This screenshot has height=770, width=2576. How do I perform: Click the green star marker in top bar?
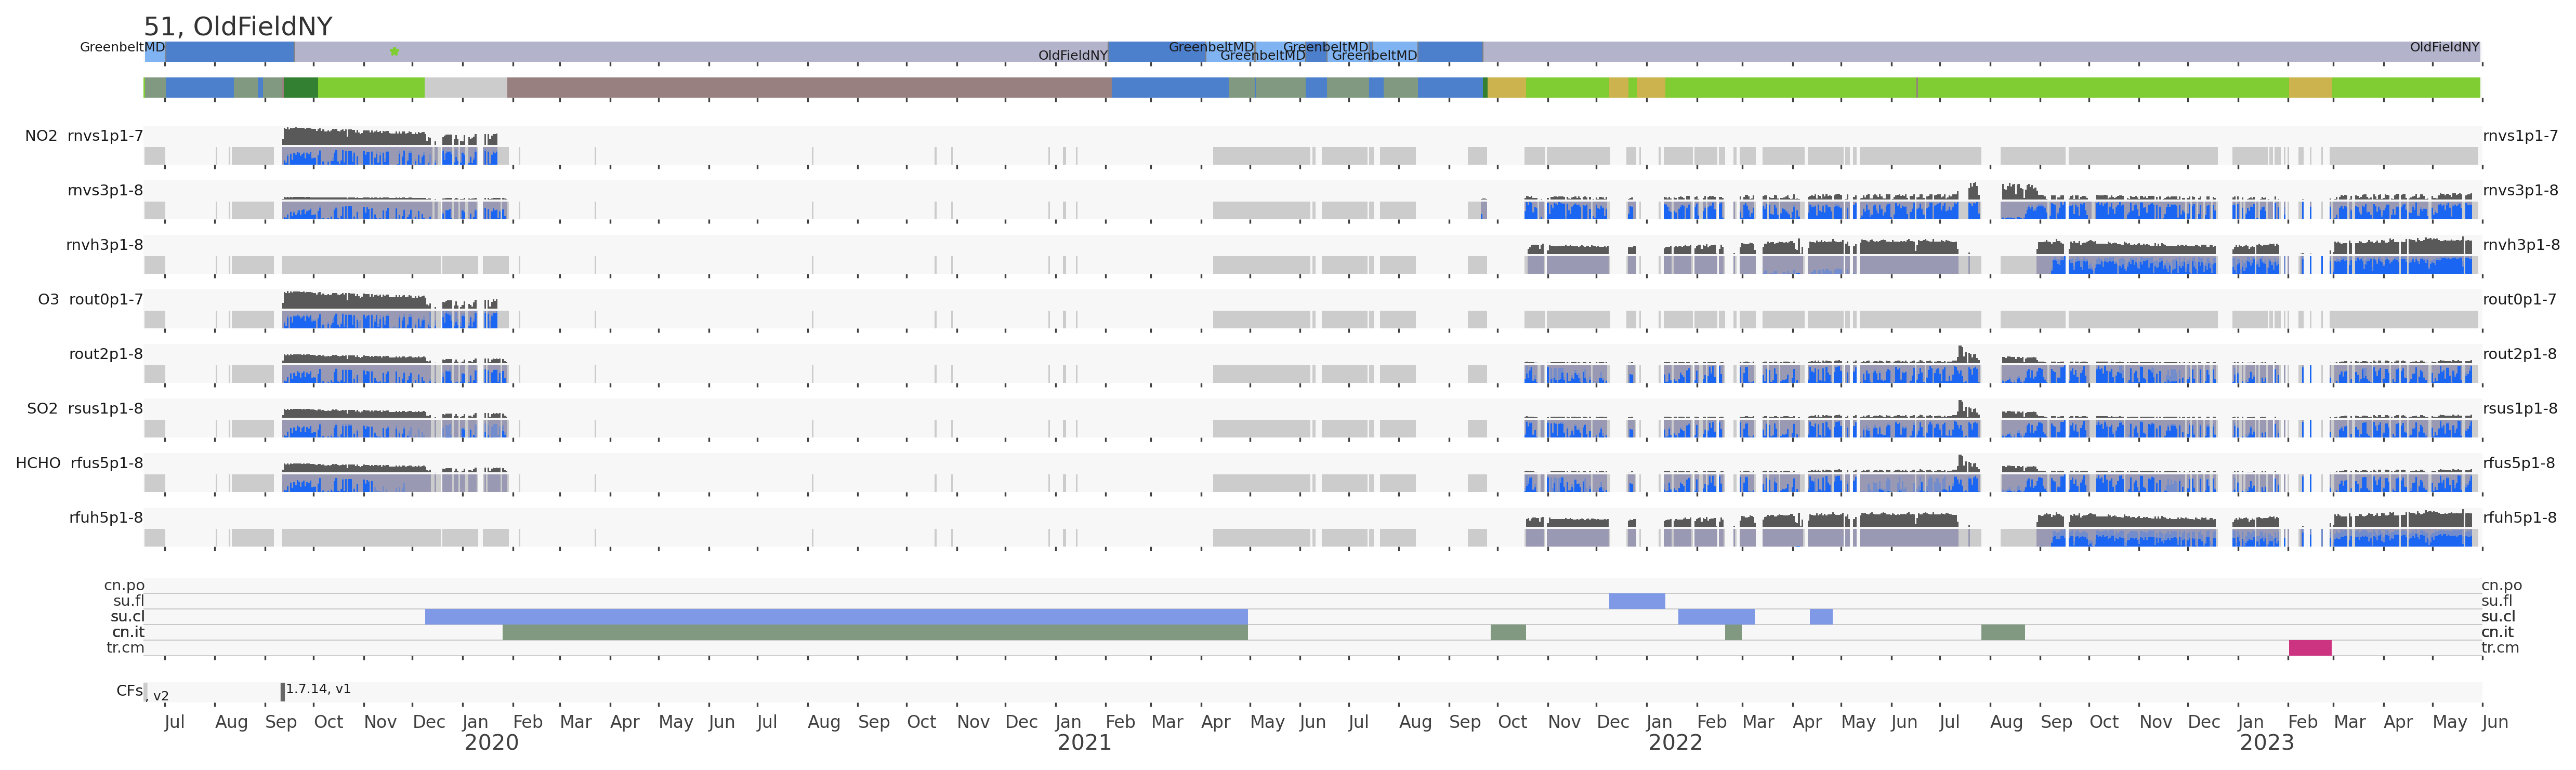pos(394,51)
